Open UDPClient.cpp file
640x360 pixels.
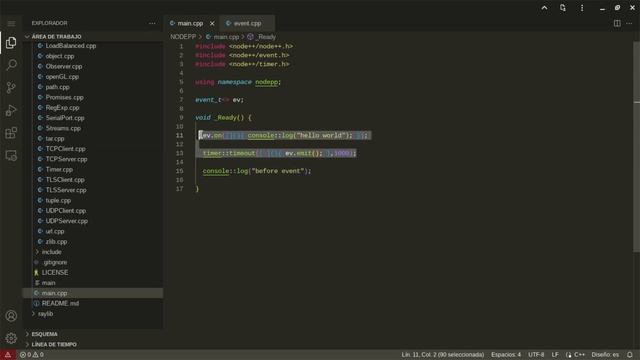tap(66, 211)
